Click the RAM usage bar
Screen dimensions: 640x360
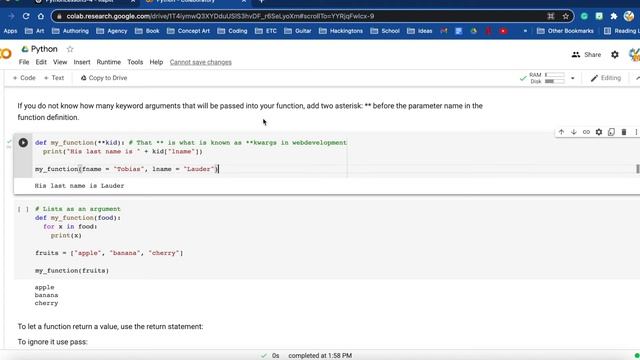tap(555, 75)
